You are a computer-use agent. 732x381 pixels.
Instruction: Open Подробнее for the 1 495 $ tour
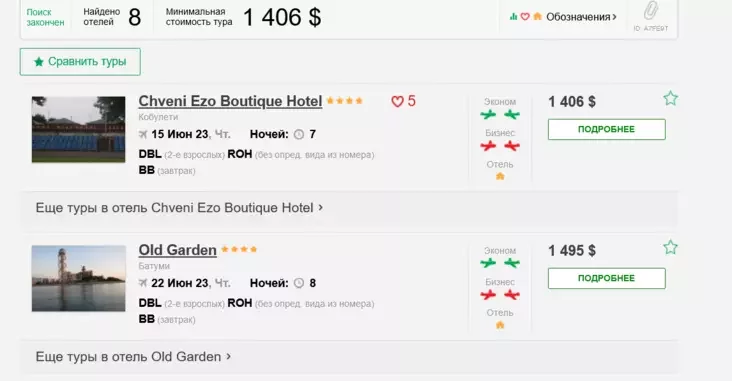point(606,278)
